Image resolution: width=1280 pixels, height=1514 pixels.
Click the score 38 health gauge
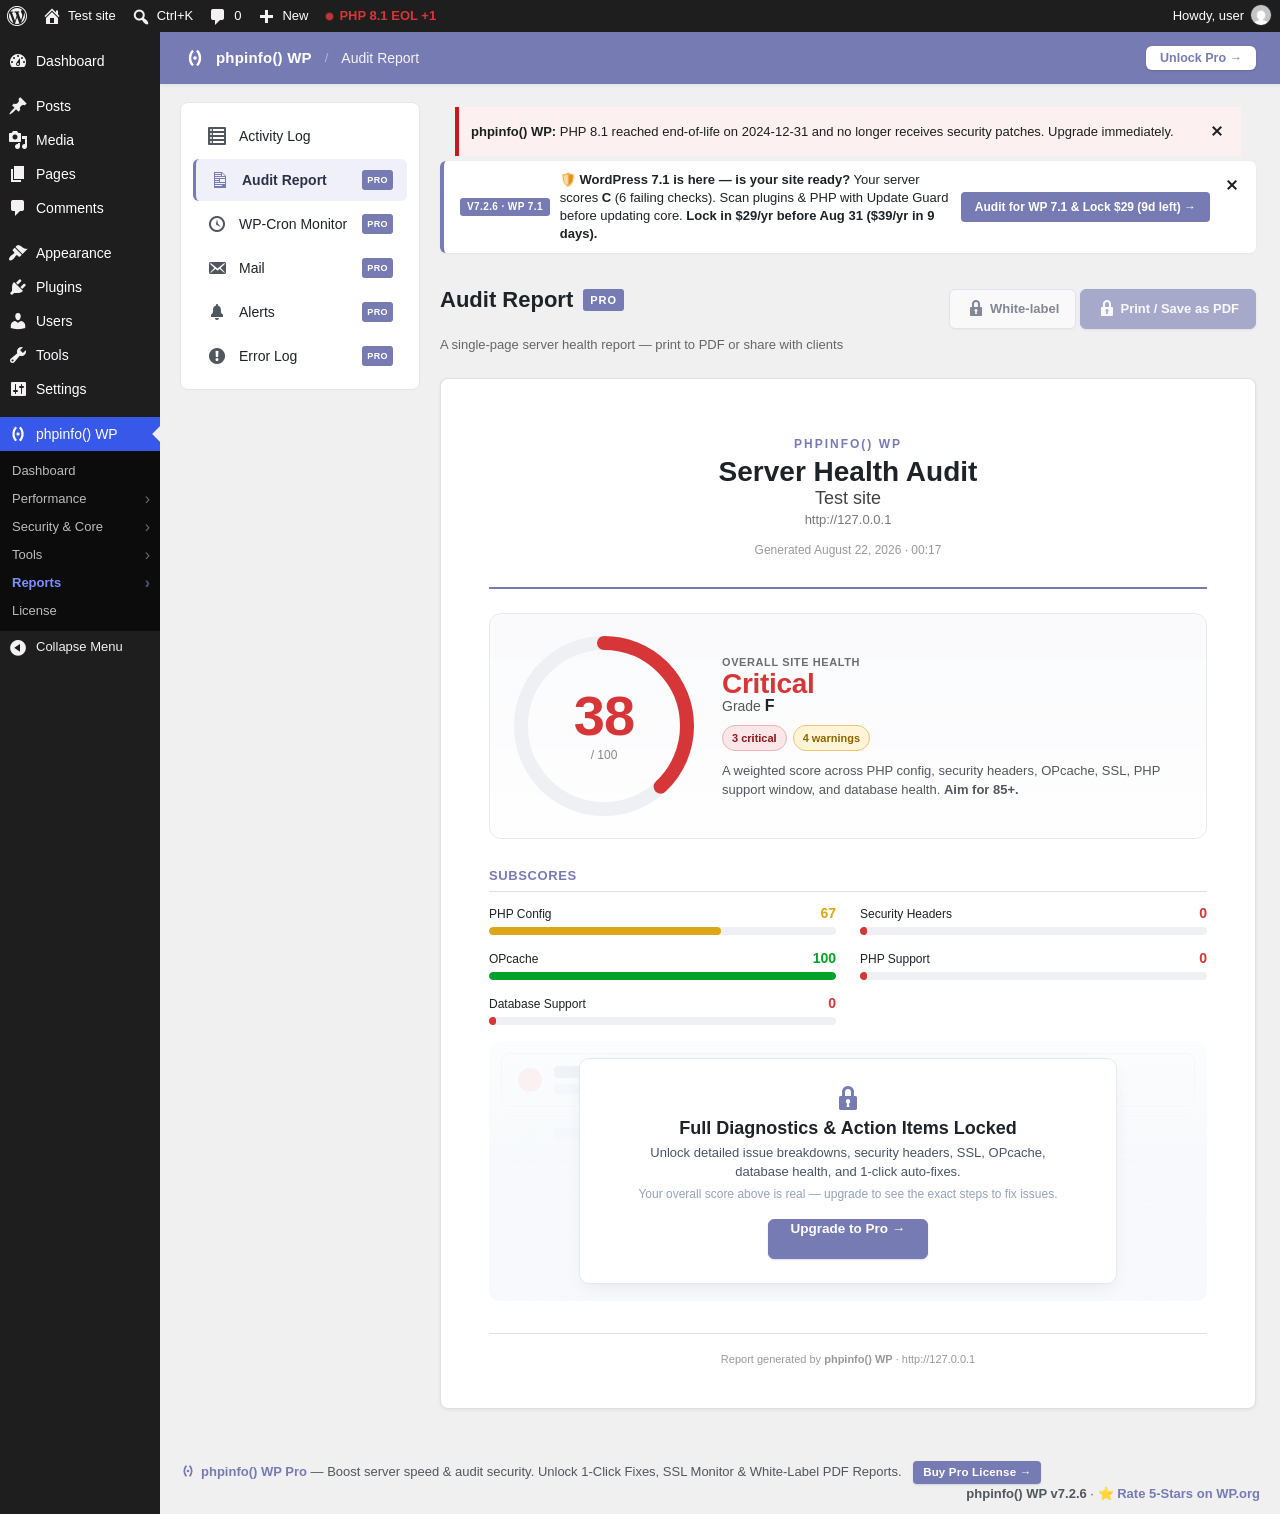pyautogui.click(x=604, y=726)
